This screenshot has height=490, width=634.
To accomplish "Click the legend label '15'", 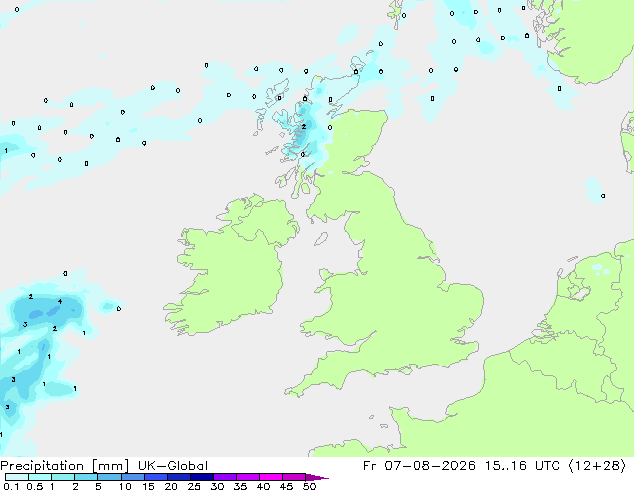I will [x=148, y=486].
